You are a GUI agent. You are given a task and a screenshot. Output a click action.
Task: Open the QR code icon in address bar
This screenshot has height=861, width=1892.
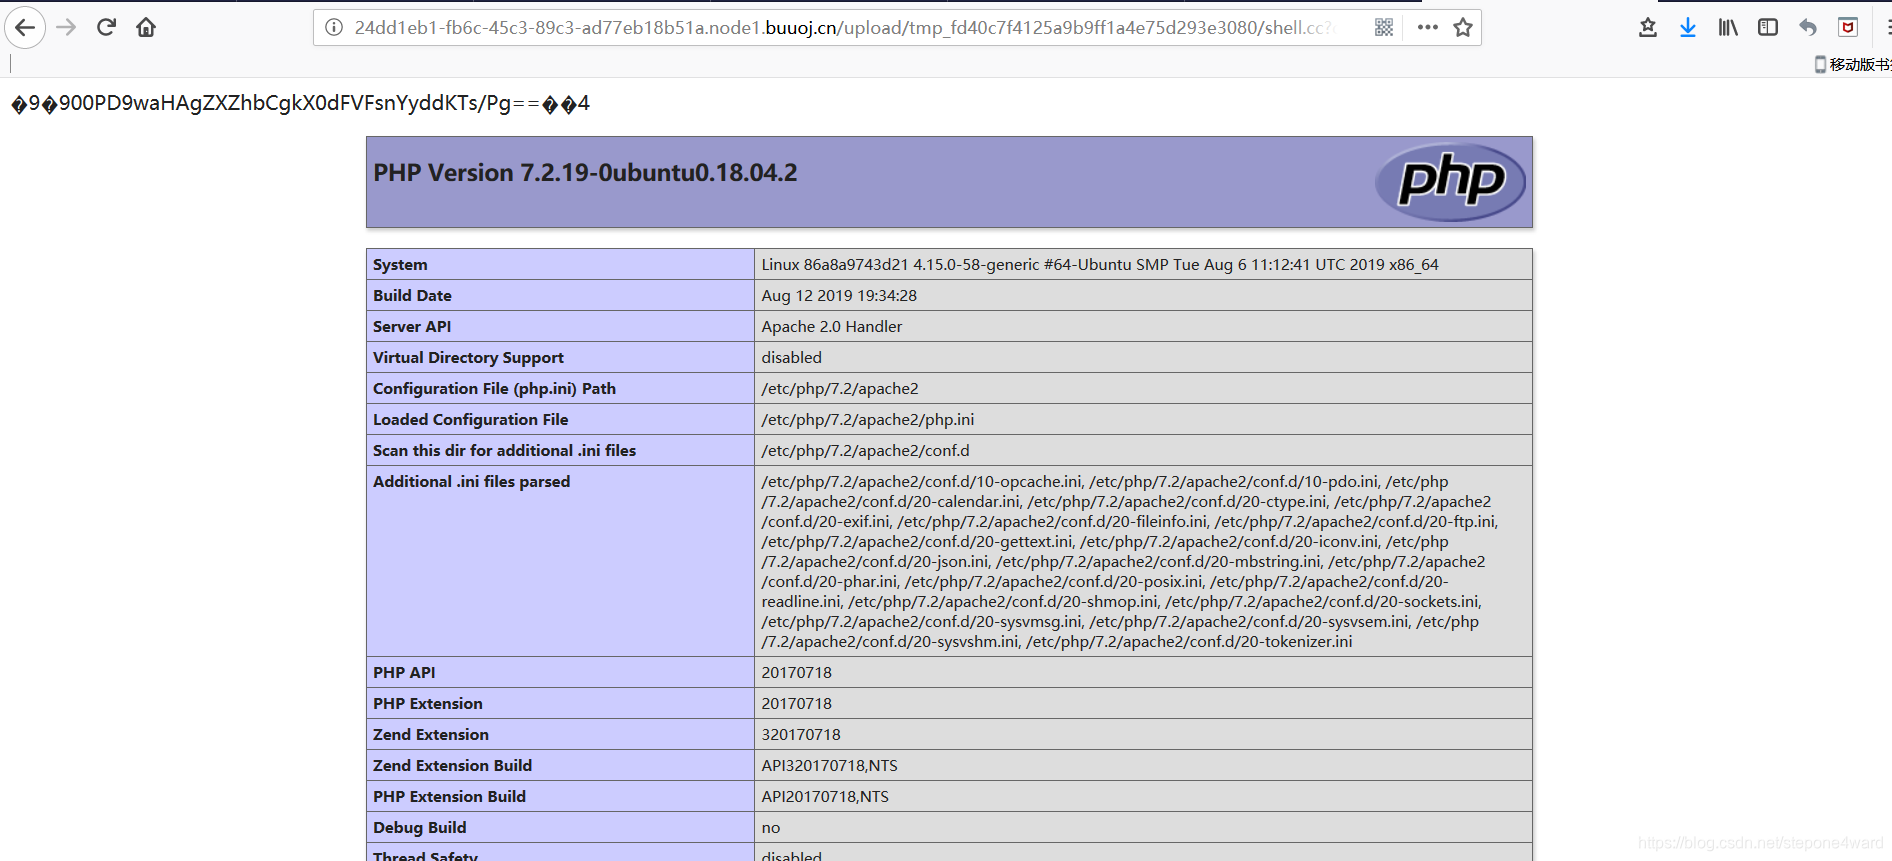[x=1384, y=27]
